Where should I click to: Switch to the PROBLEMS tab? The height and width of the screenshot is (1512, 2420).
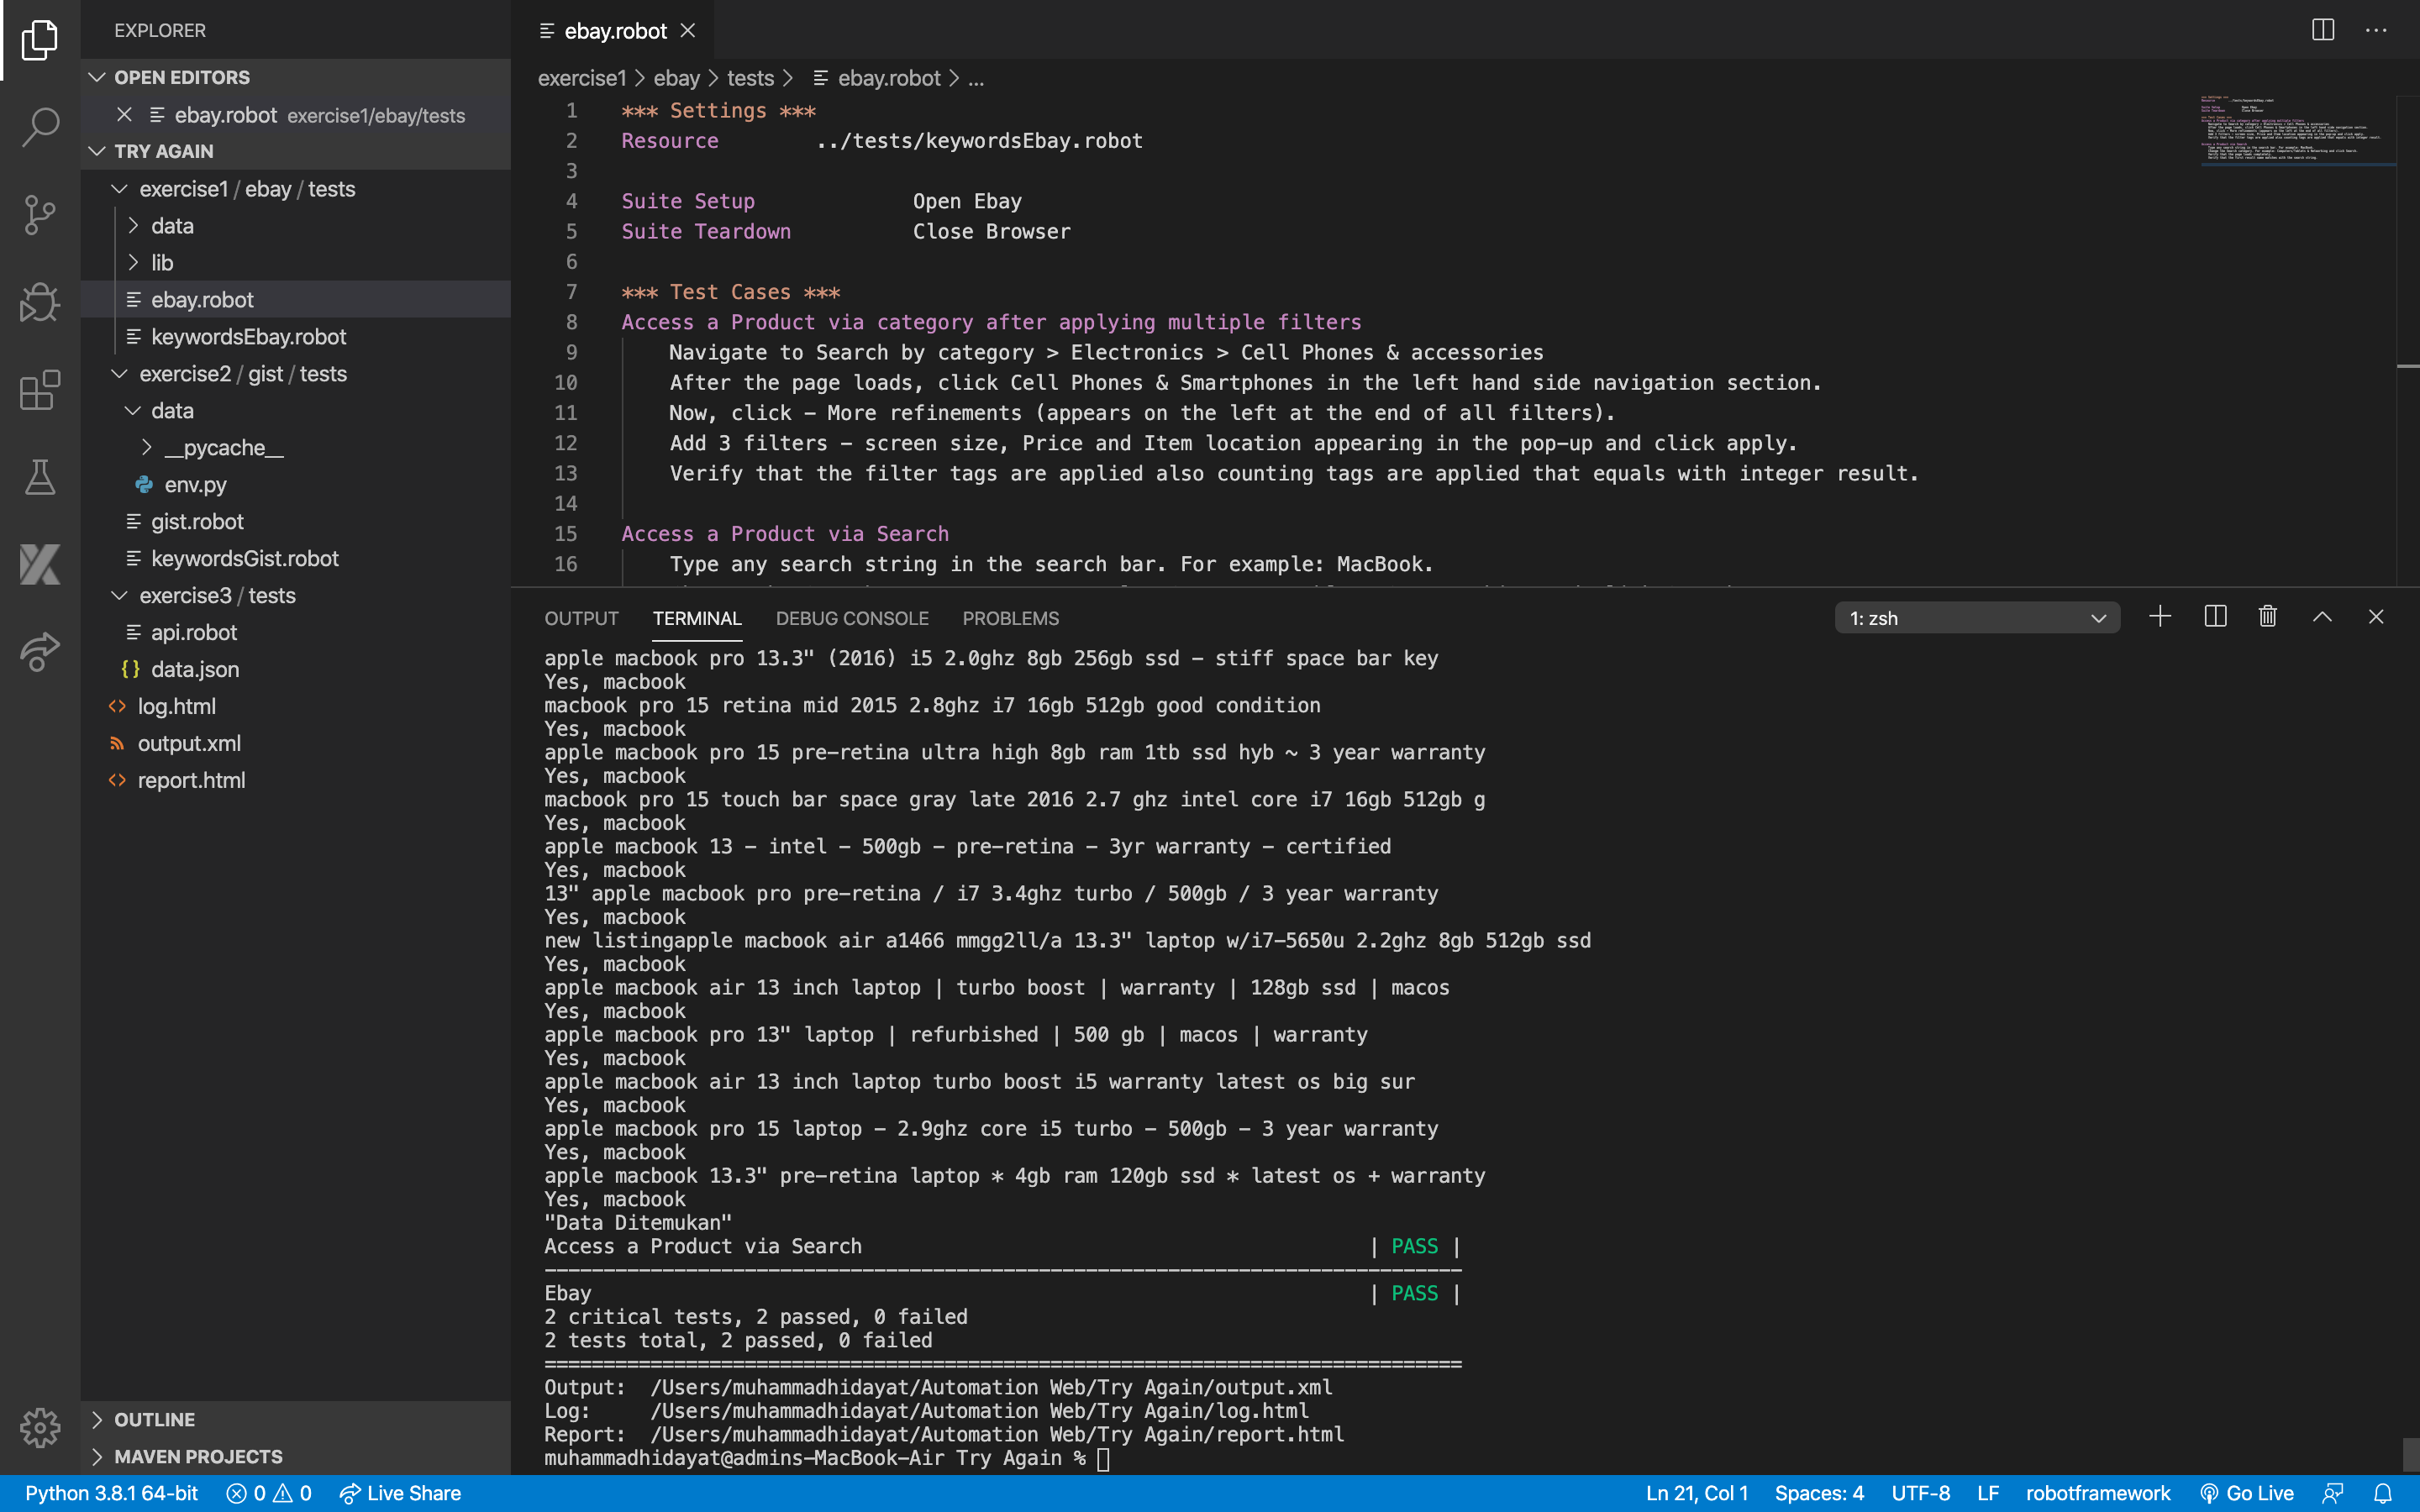point(1010,618)
